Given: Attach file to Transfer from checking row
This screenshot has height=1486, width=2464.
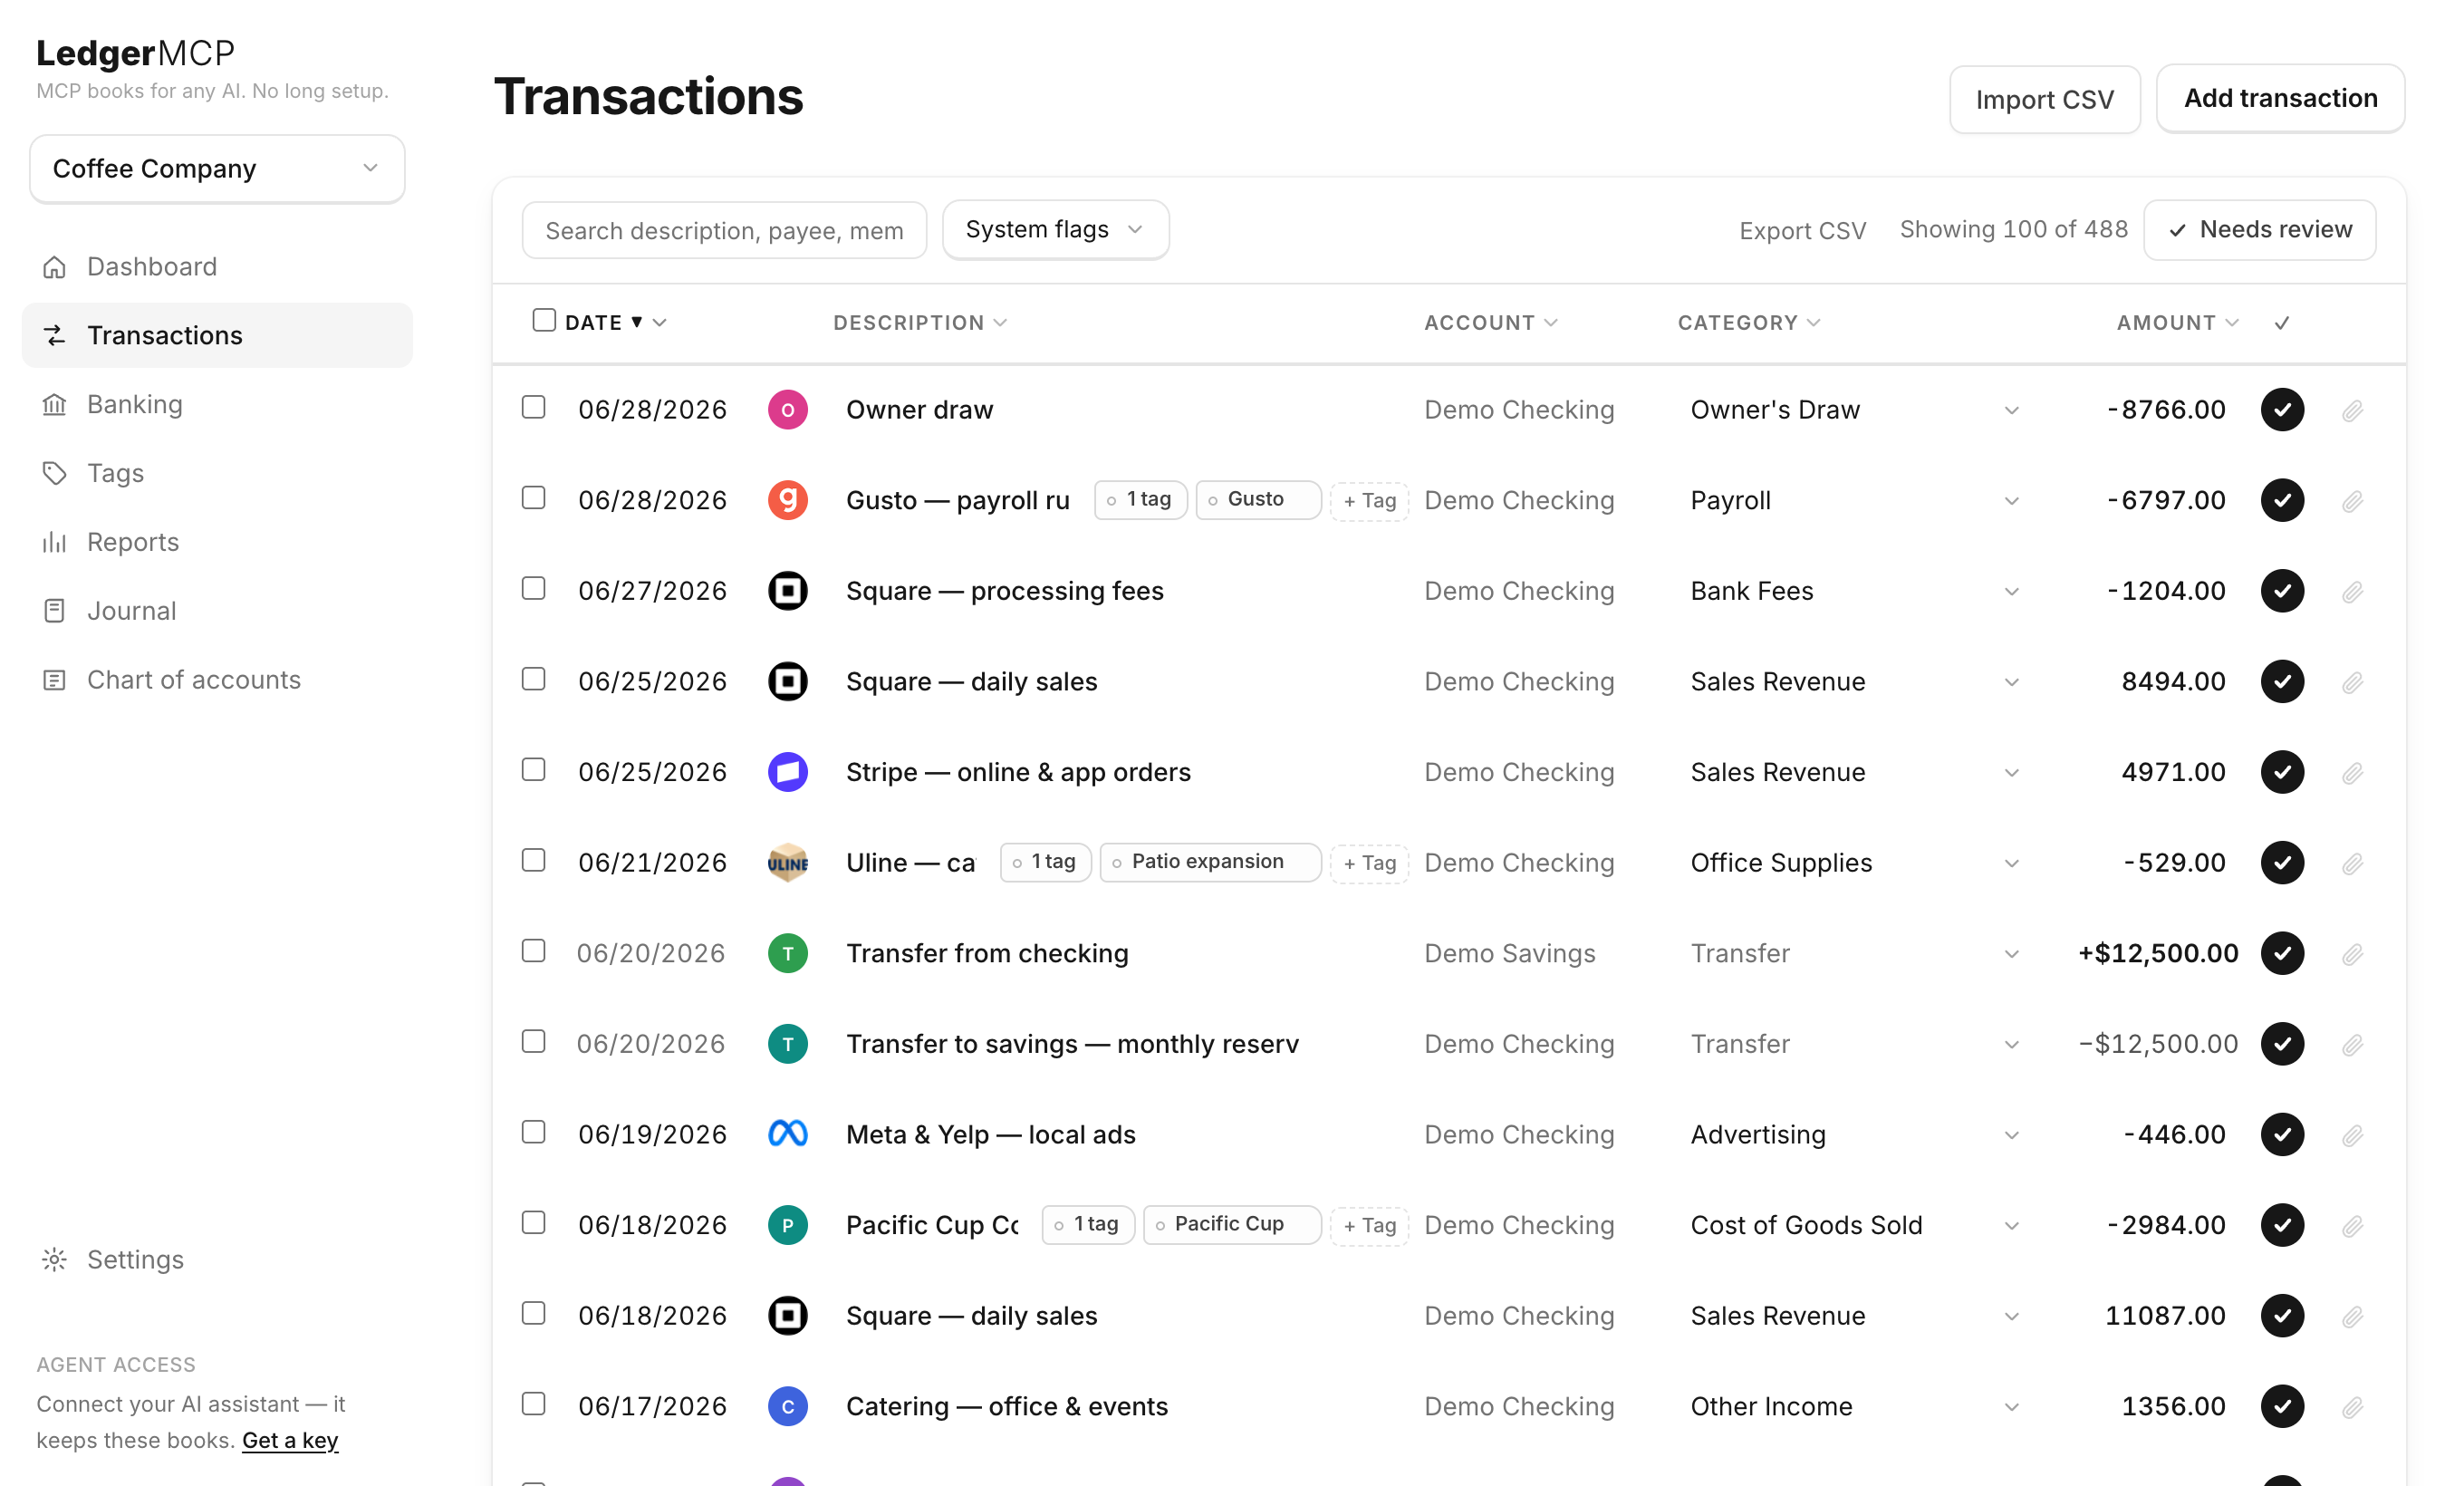Looking at the screenshot, I should click(x=2352, y=954).
